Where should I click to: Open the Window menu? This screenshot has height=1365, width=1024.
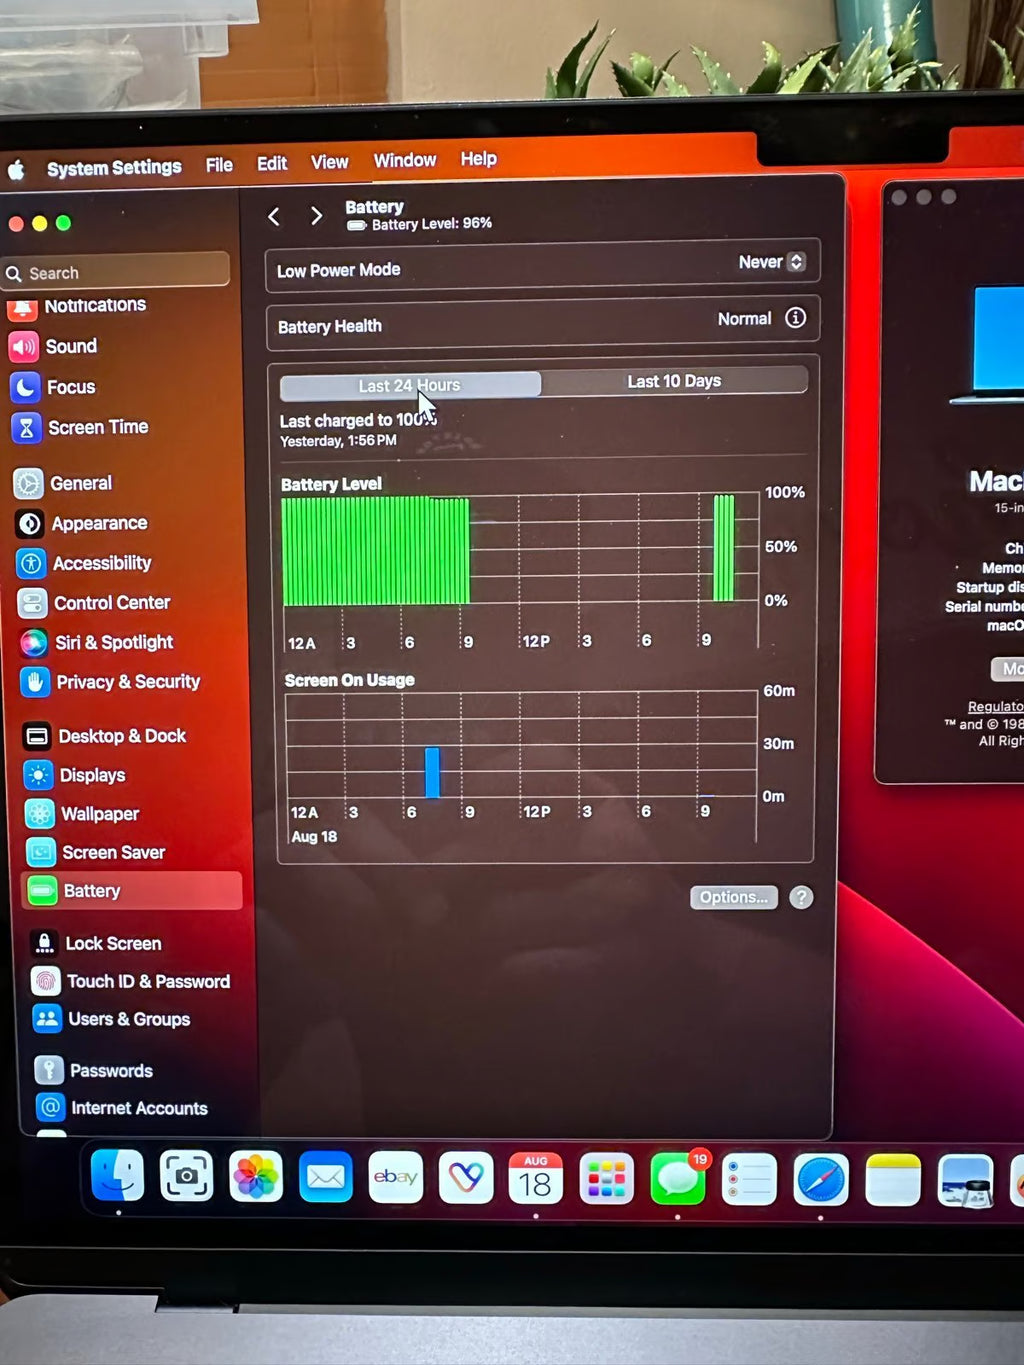(404, 160)
